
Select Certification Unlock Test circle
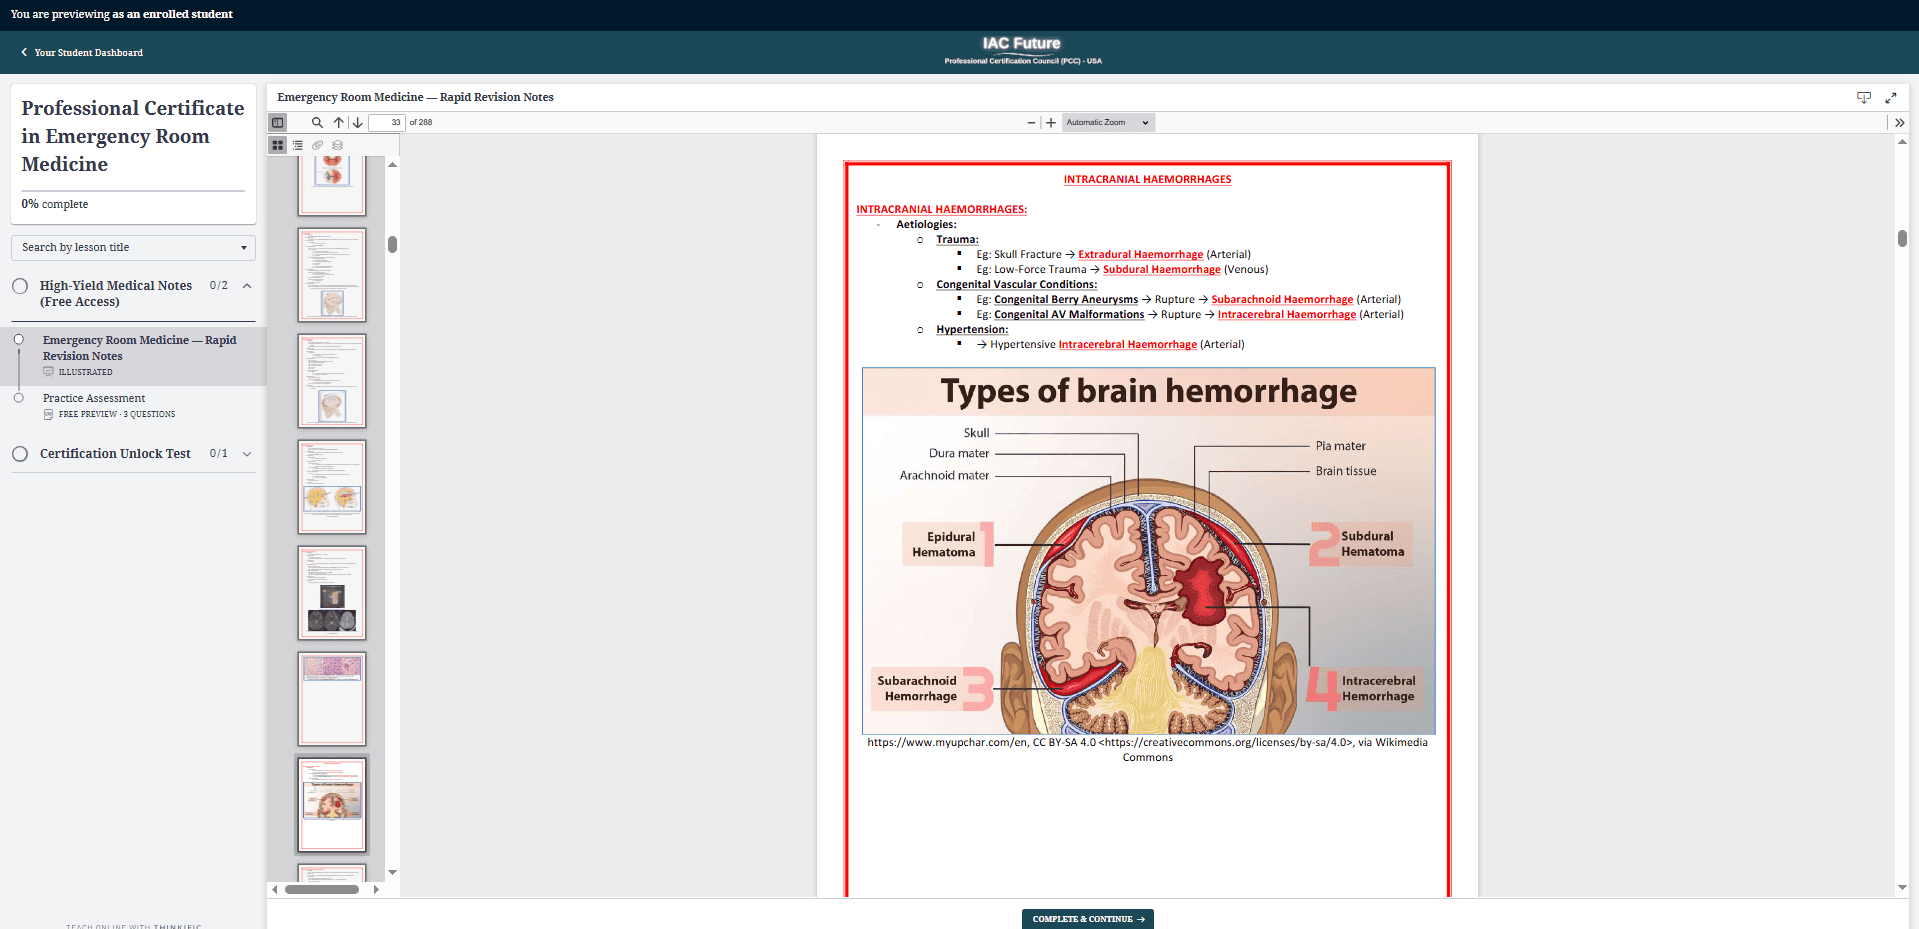tap(20, 454)
